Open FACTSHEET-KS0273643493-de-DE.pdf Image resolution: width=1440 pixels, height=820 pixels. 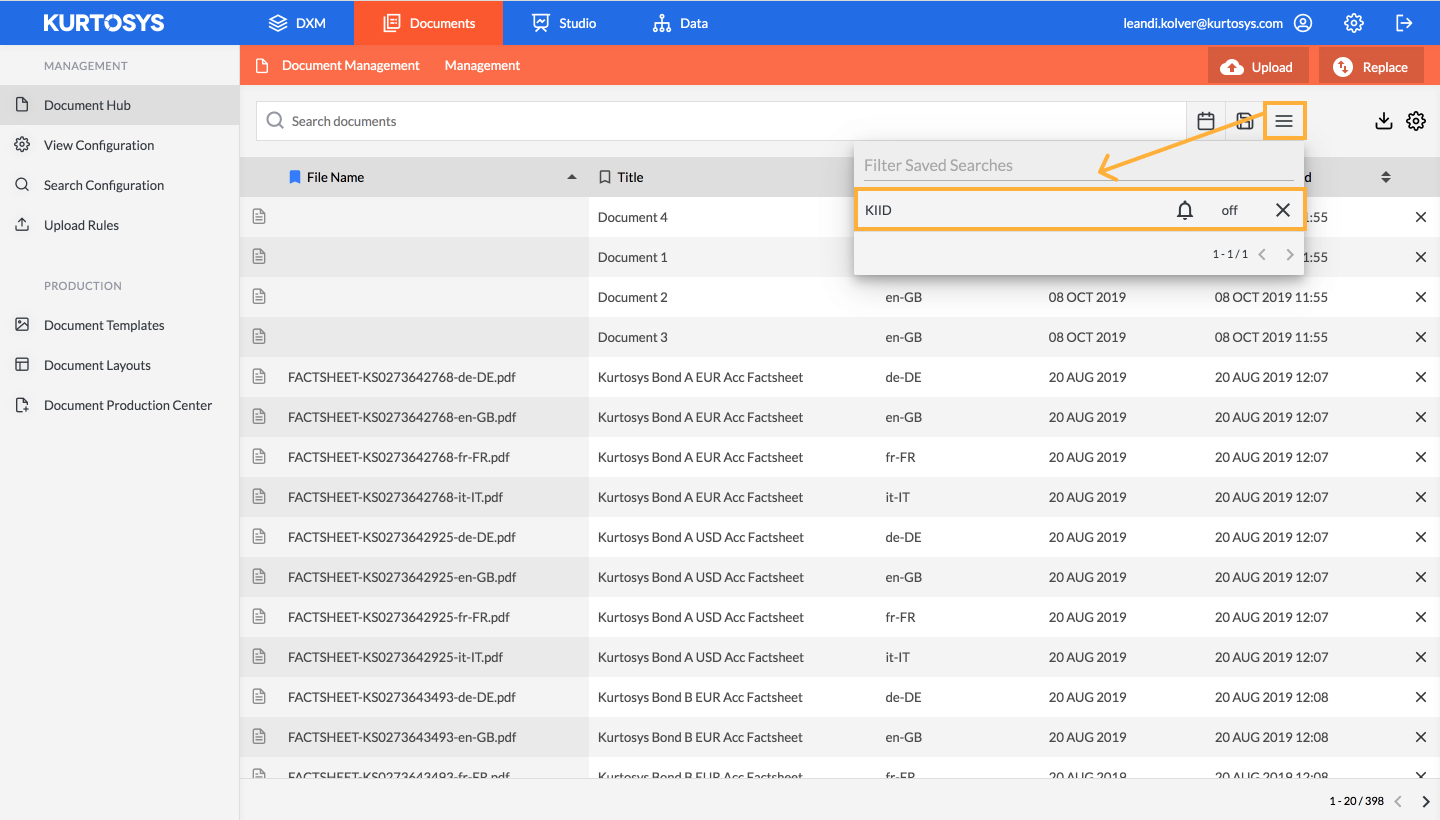click(402, 697)
